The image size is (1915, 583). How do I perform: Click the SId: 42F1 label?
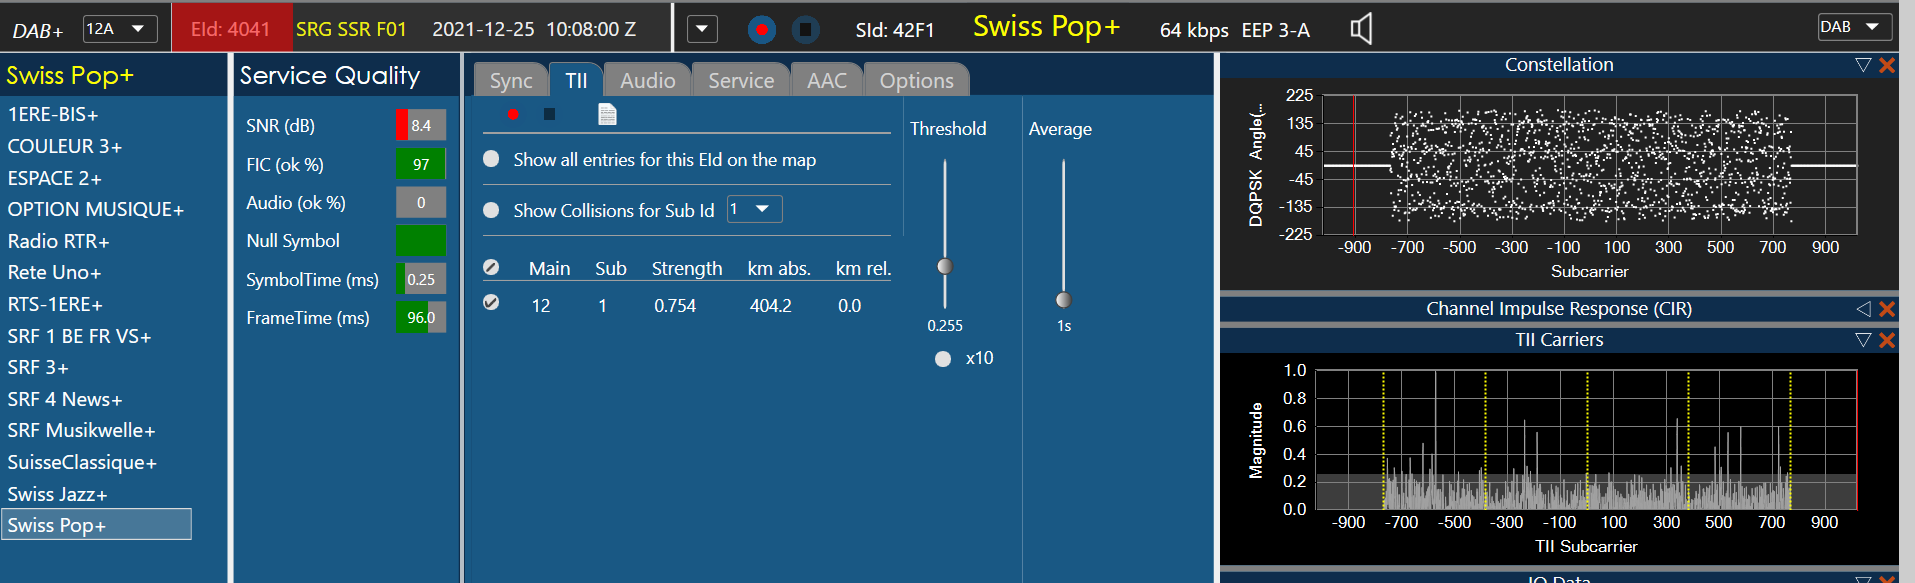895,30
